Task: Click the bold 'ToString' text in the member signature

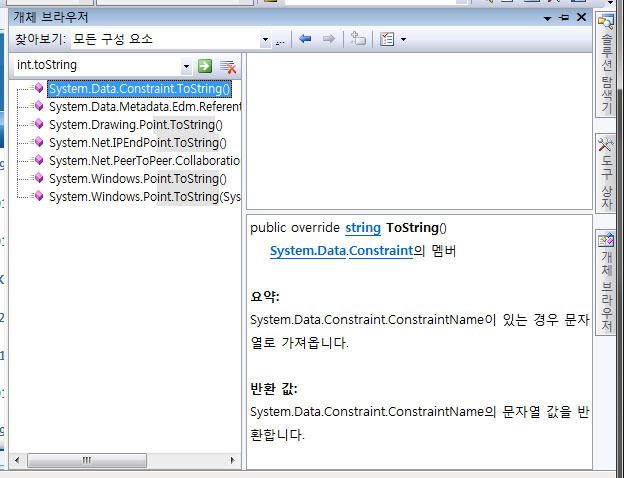Action: [412, 228]
